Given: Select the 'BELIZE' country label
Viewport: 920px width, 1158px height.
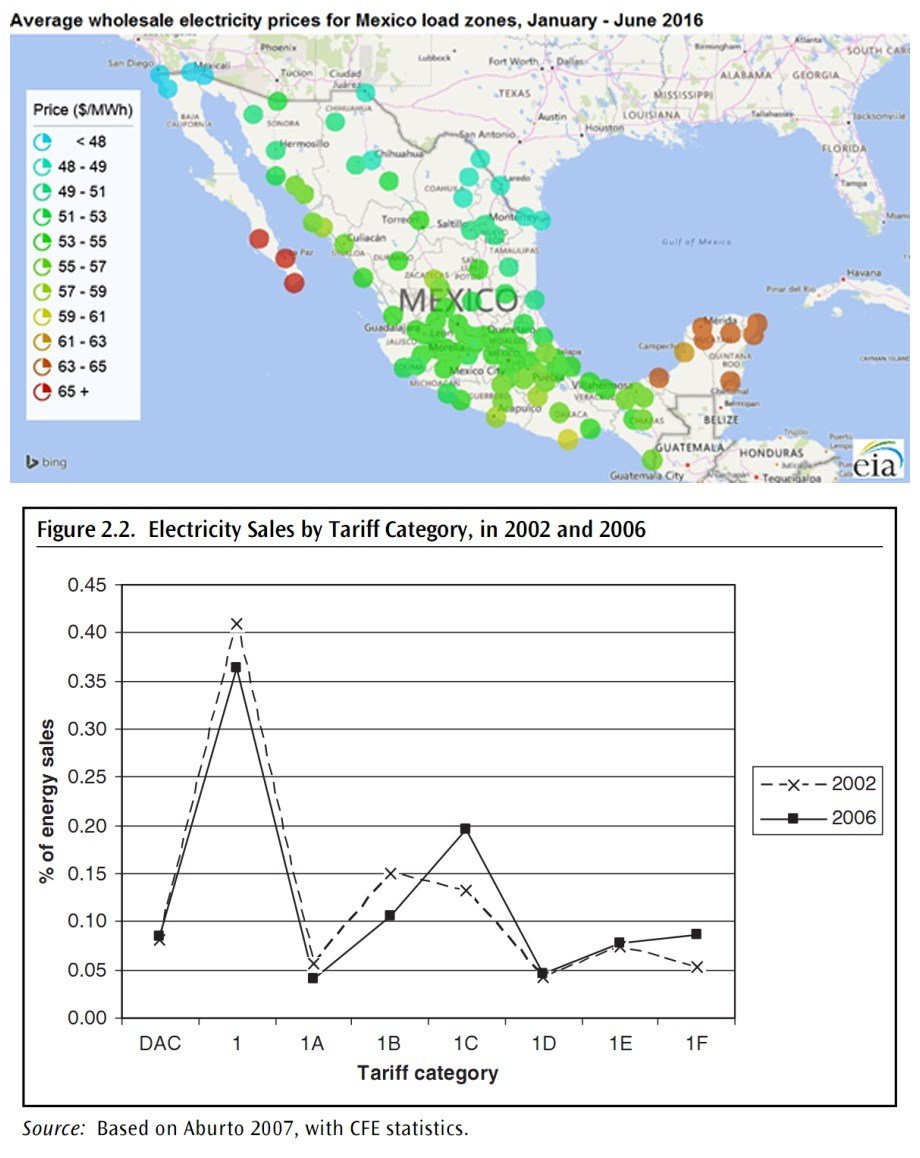Looking at the screenshot, I should (721, 419).
